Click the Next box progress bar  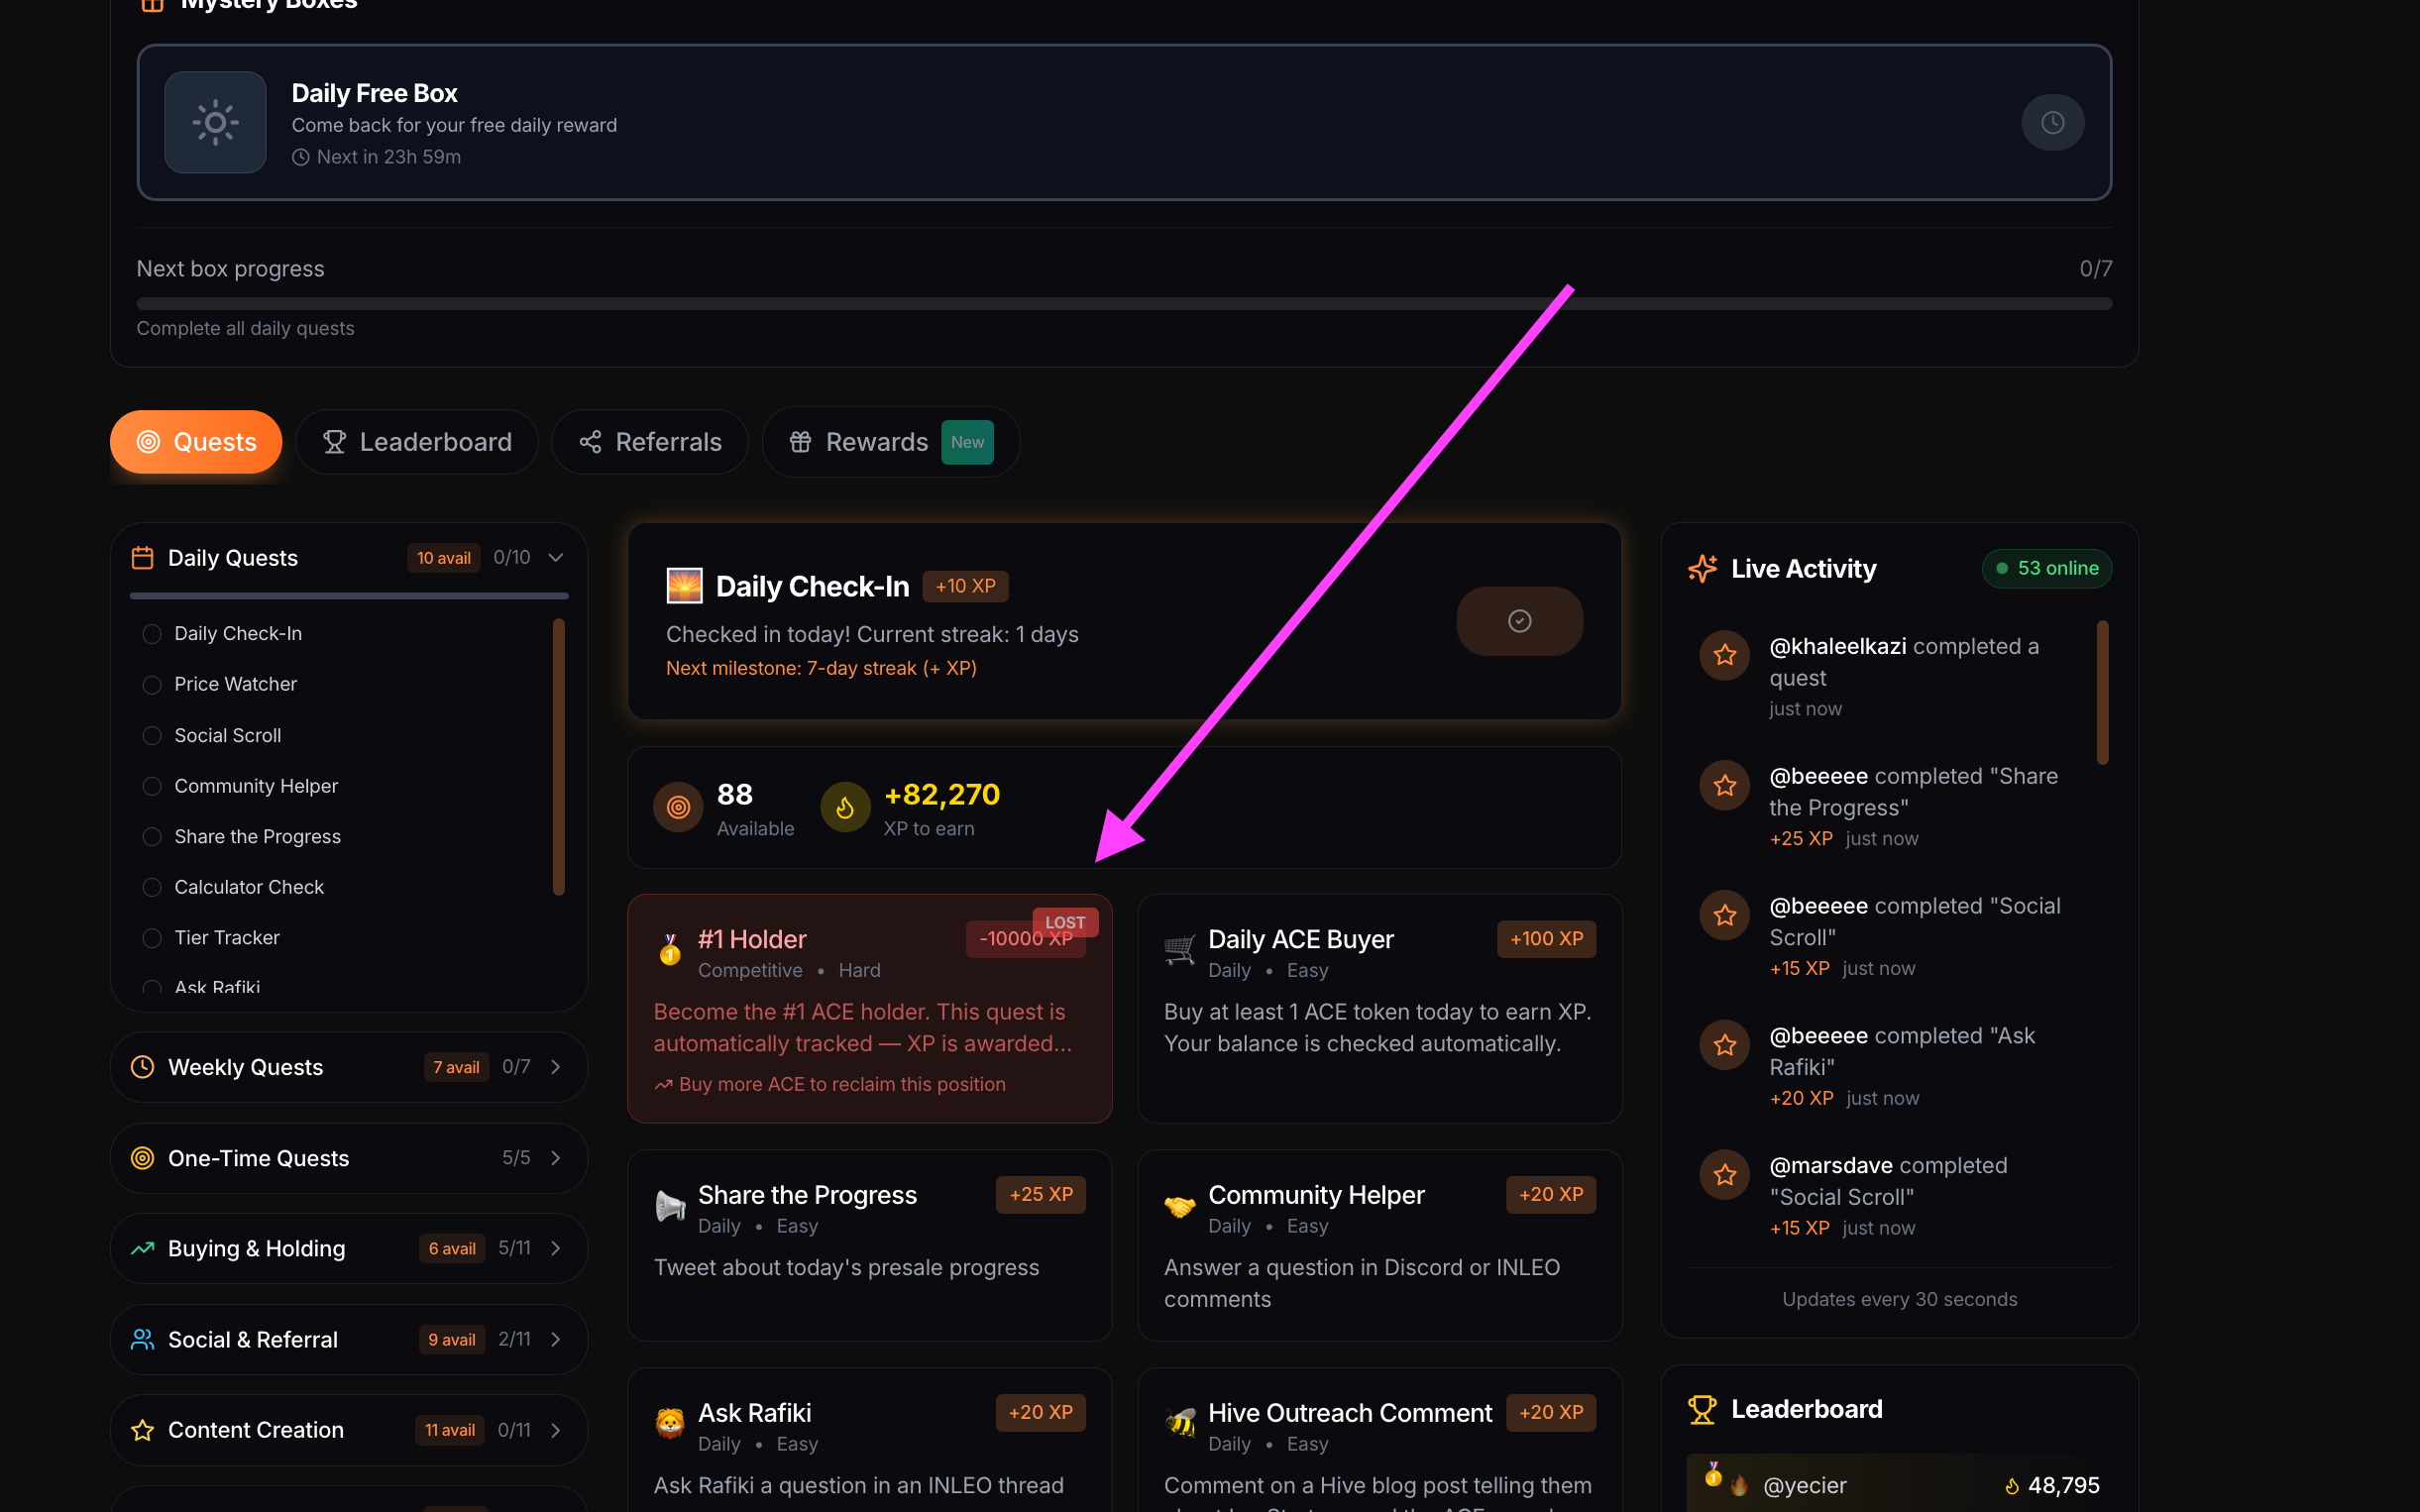pos(1123,303)
